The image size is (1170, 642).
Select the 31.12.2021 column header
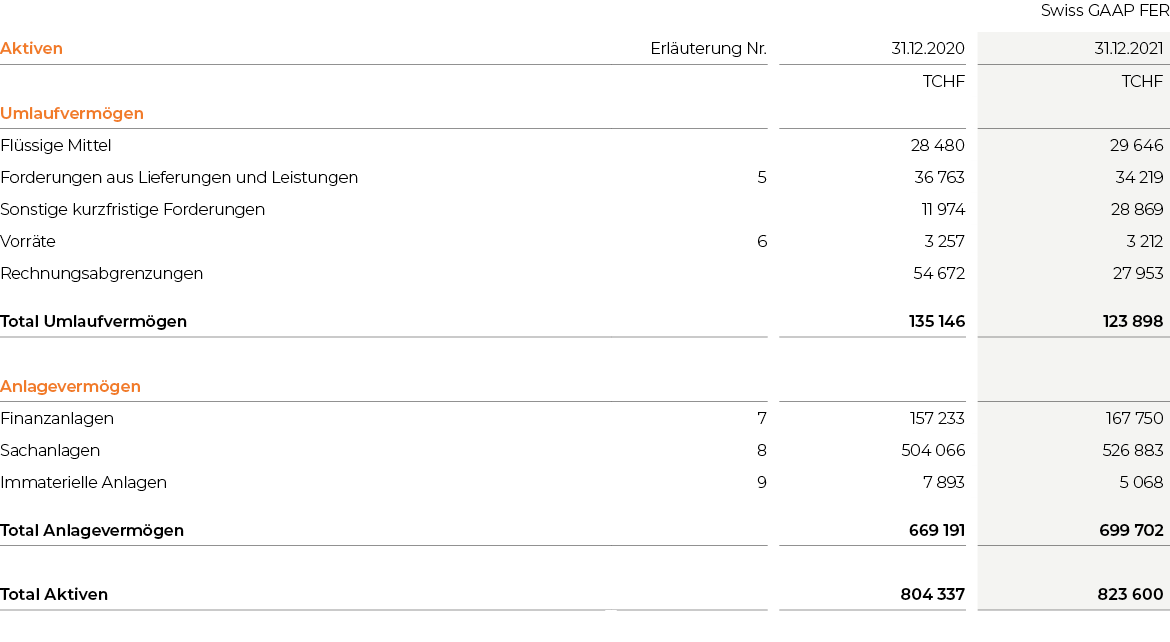1128,49
